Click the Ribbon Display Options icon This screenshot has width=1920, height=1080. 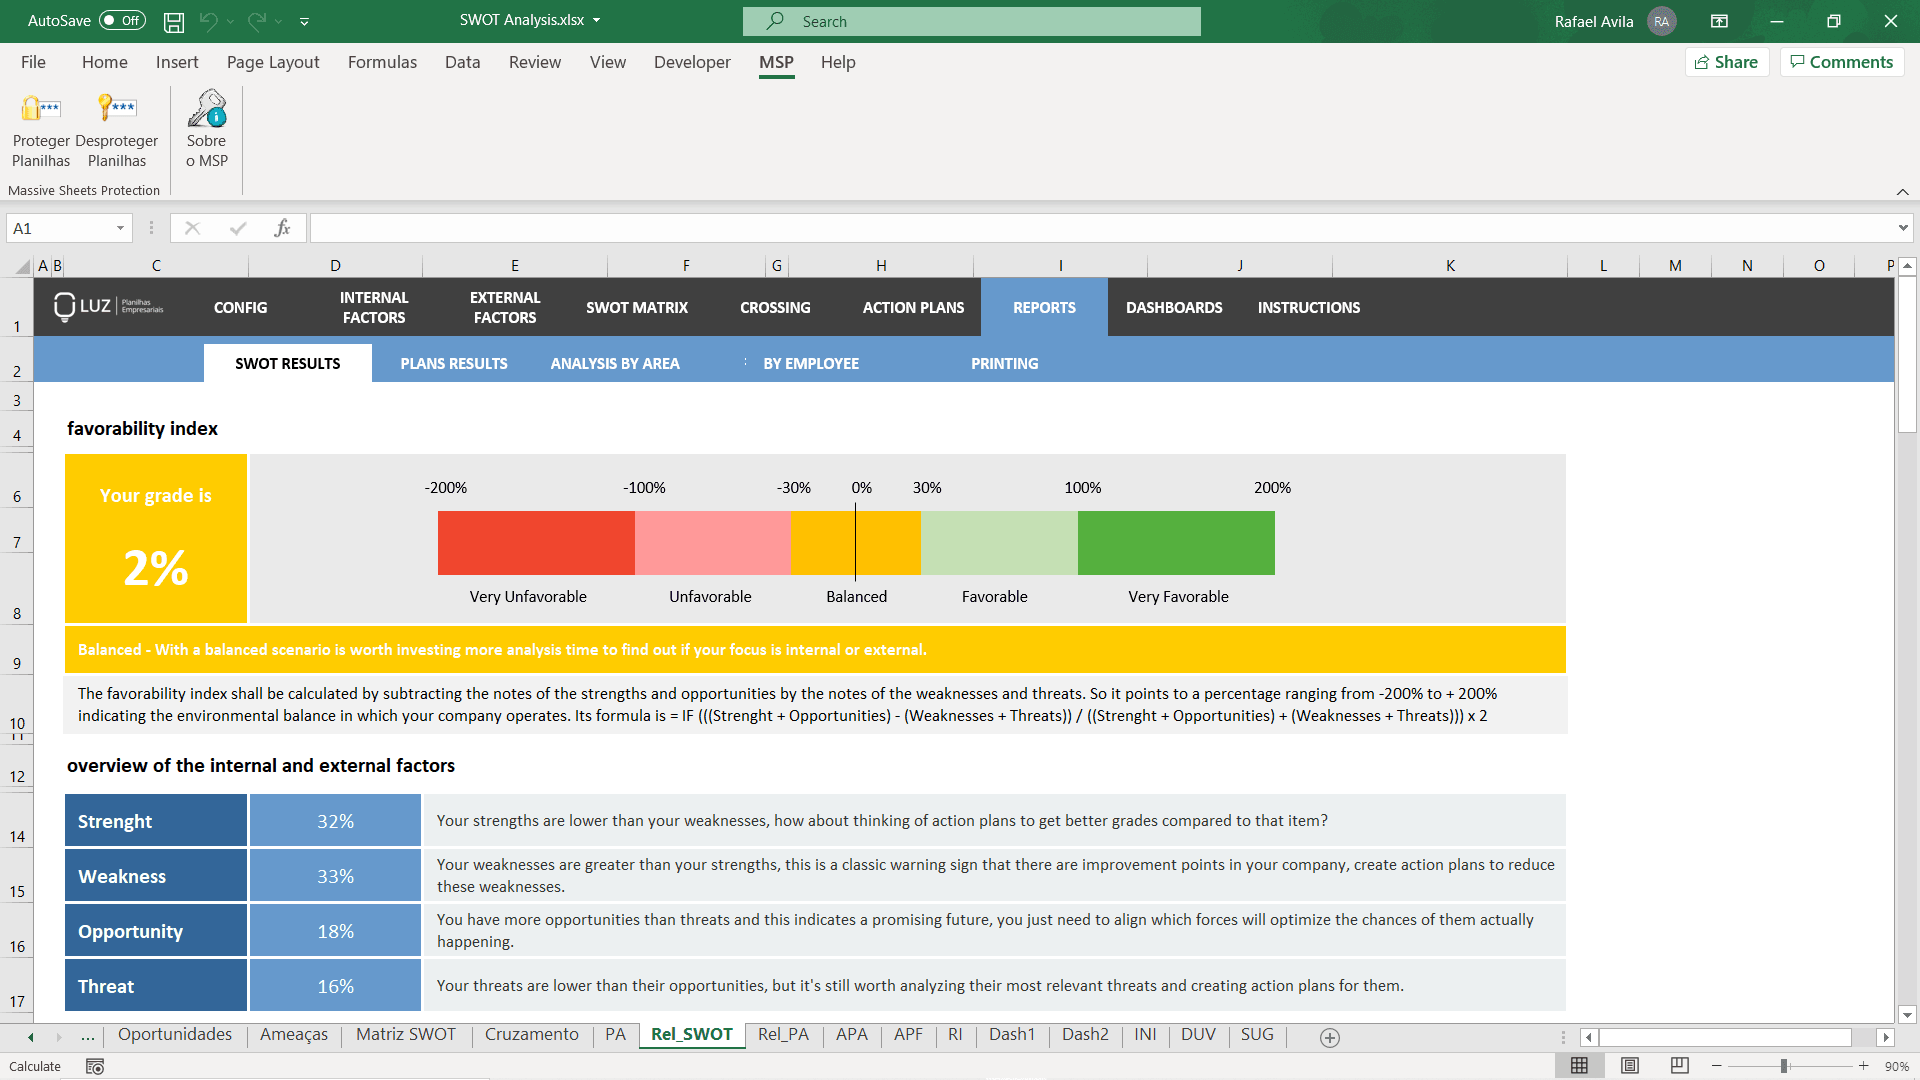click(1720, 21)
